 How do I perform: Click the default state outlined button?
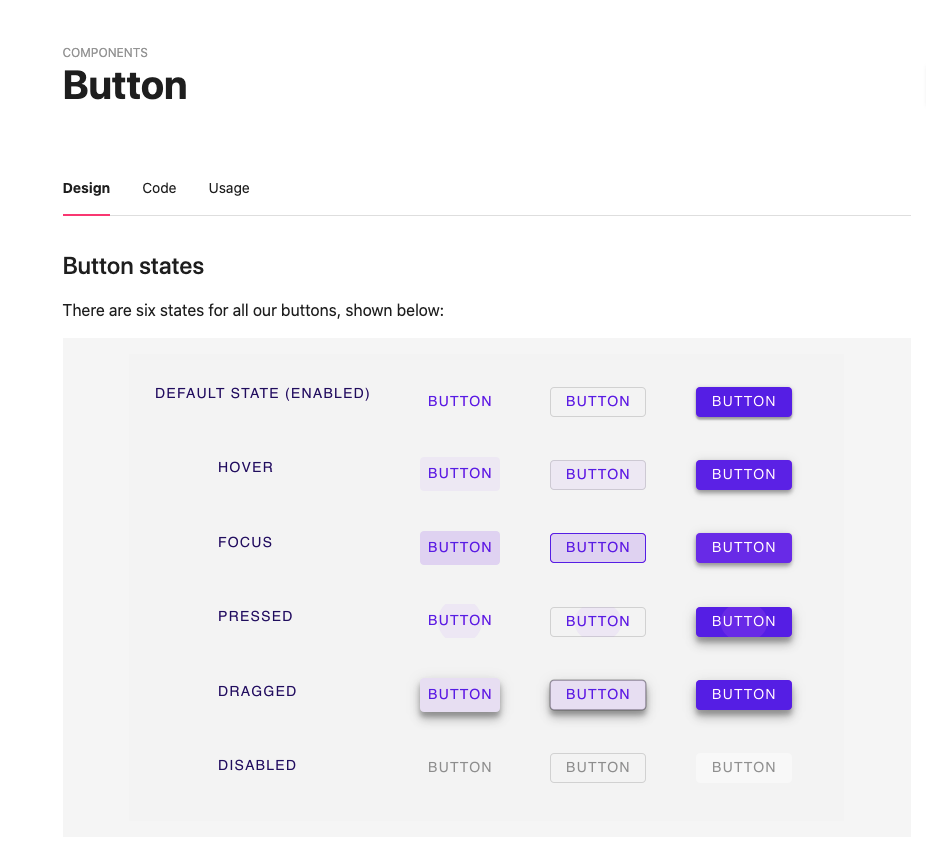point(598,402)
